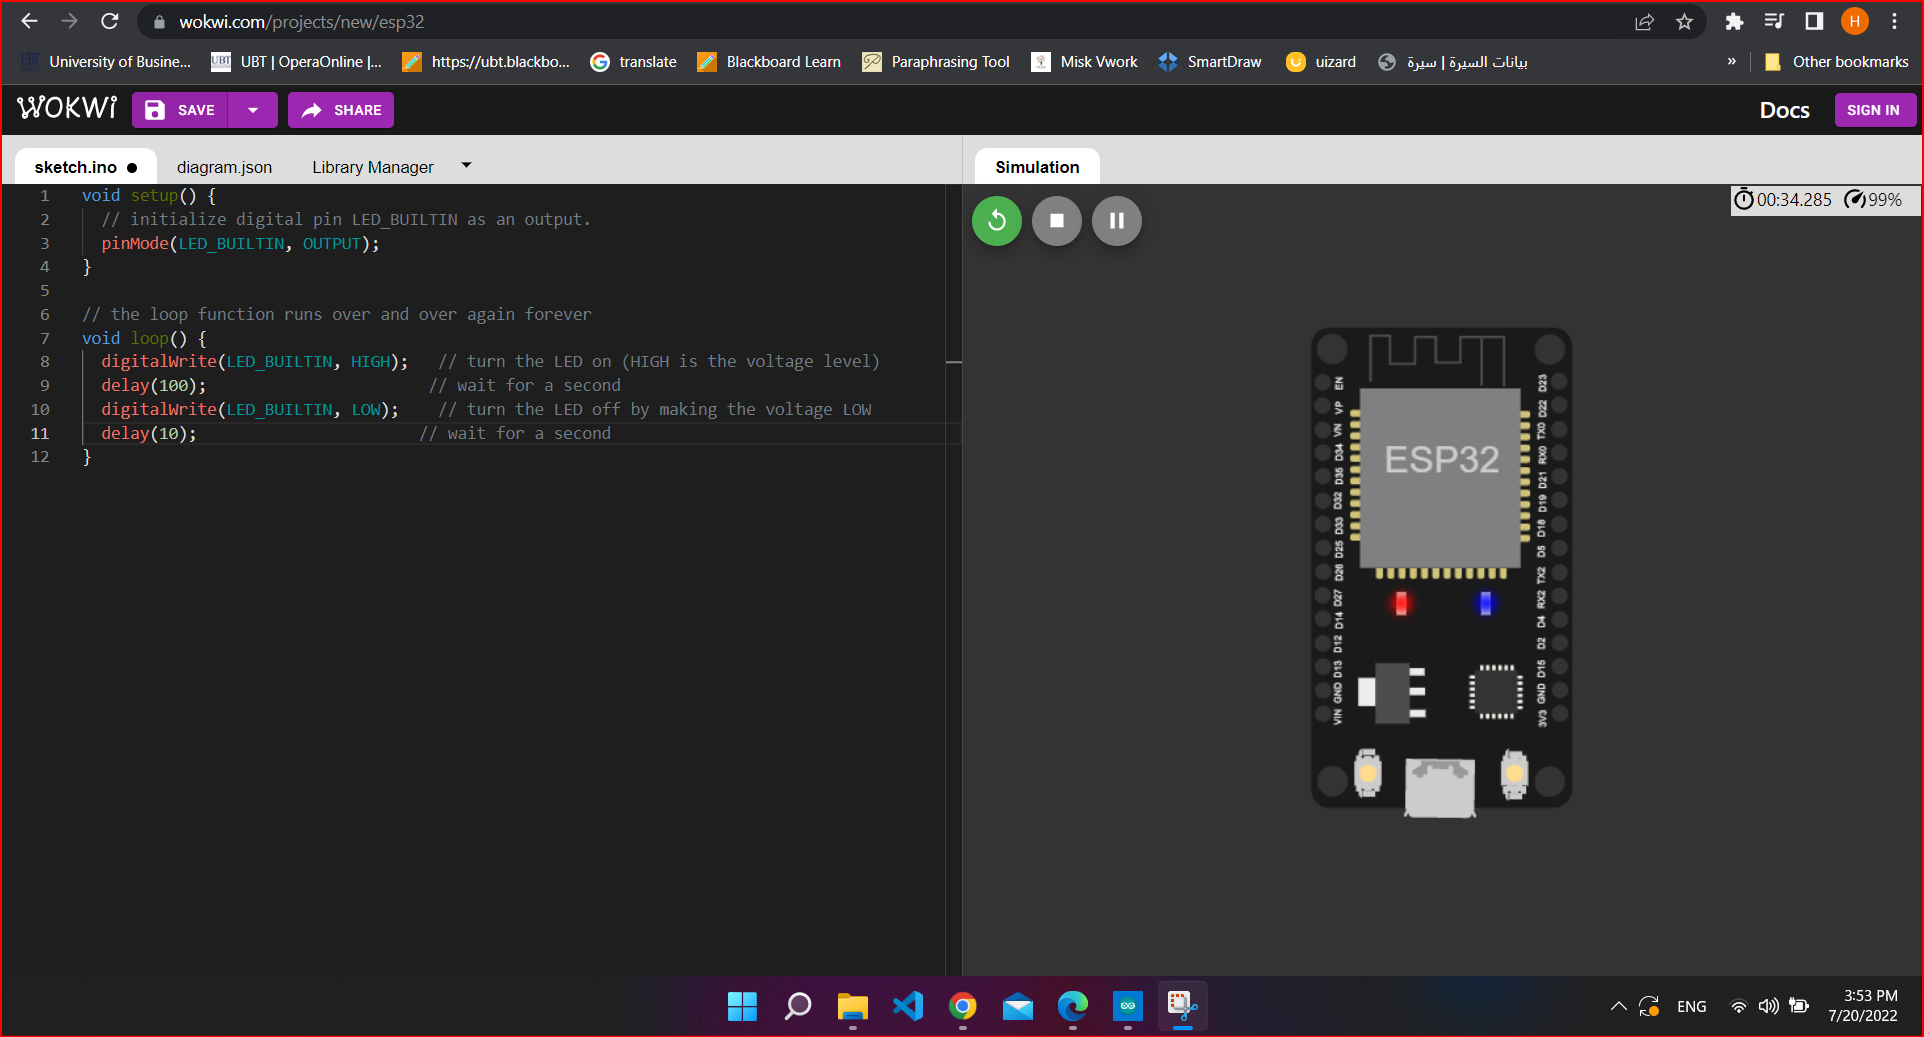This screenshot has width=1924, height=1037.
Task: Pause the simulation
Action: click(1117, 221)
